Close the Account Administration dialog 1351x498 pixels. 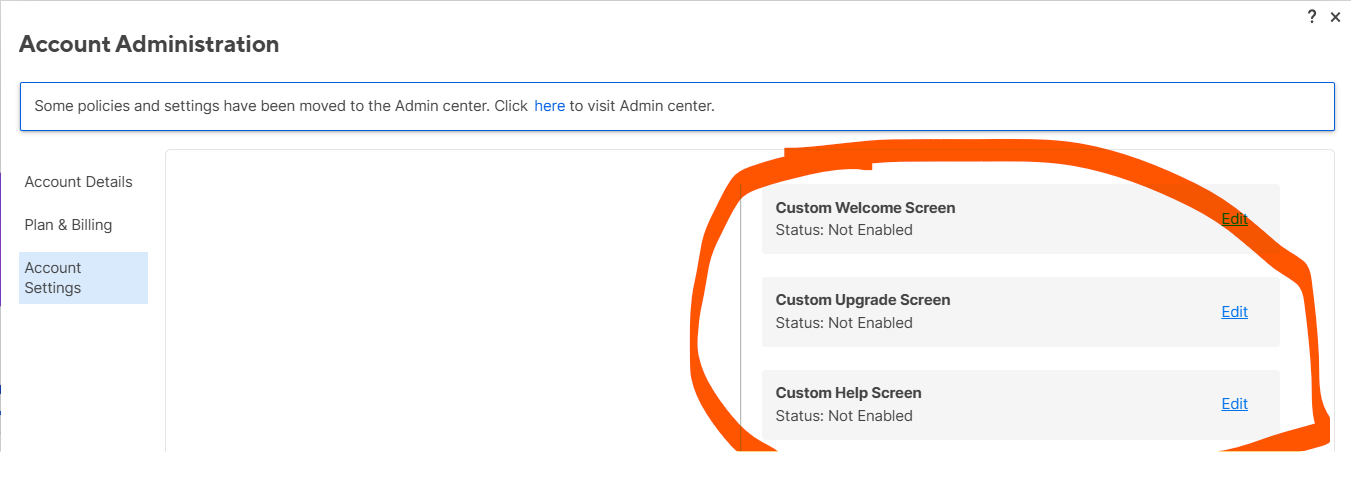pos(1335,17)
